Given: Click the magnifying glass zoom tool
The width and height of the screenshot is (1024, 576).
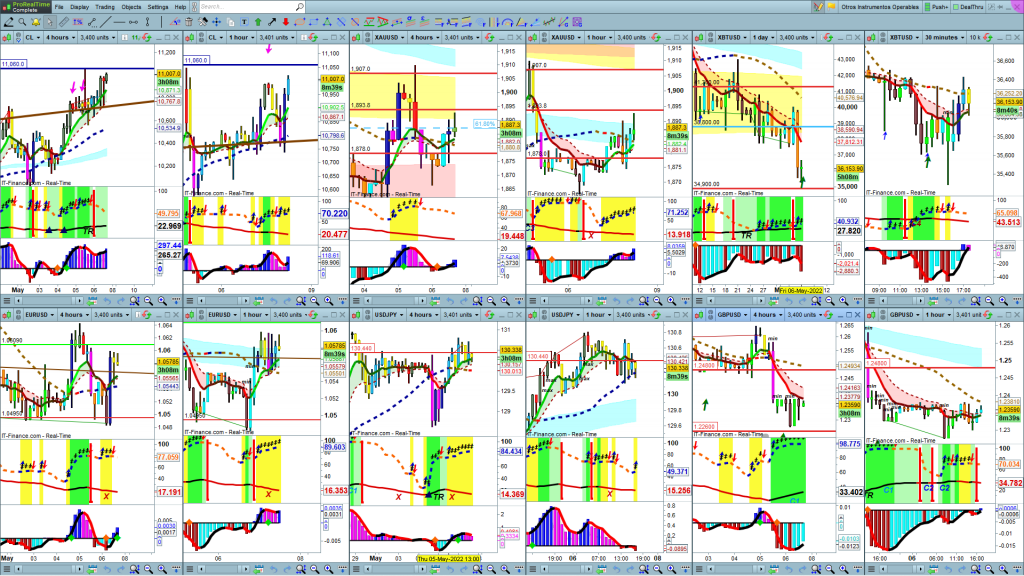Looking at the screenshot, I should pos(22,22).
